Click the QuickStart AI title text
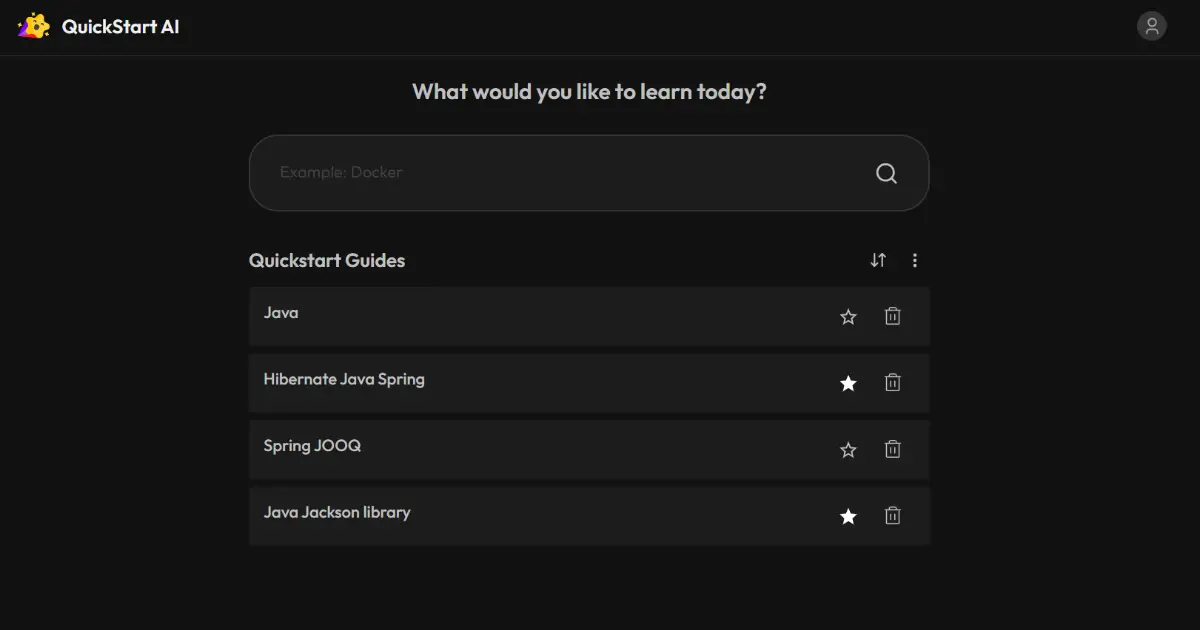 point(121,27)
